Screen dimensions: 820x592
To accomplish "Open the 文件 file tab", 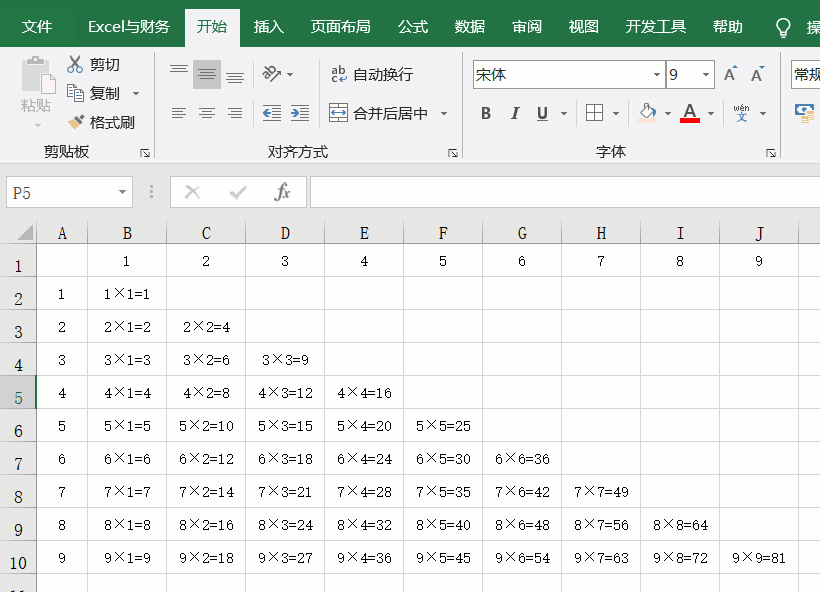I will click(37, 27).
